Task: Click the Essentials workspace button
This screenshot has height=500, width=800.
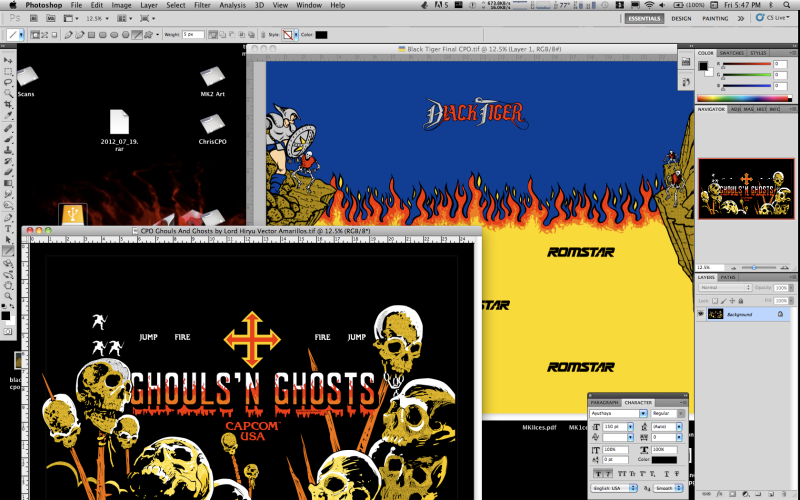Action: point(644,18)
